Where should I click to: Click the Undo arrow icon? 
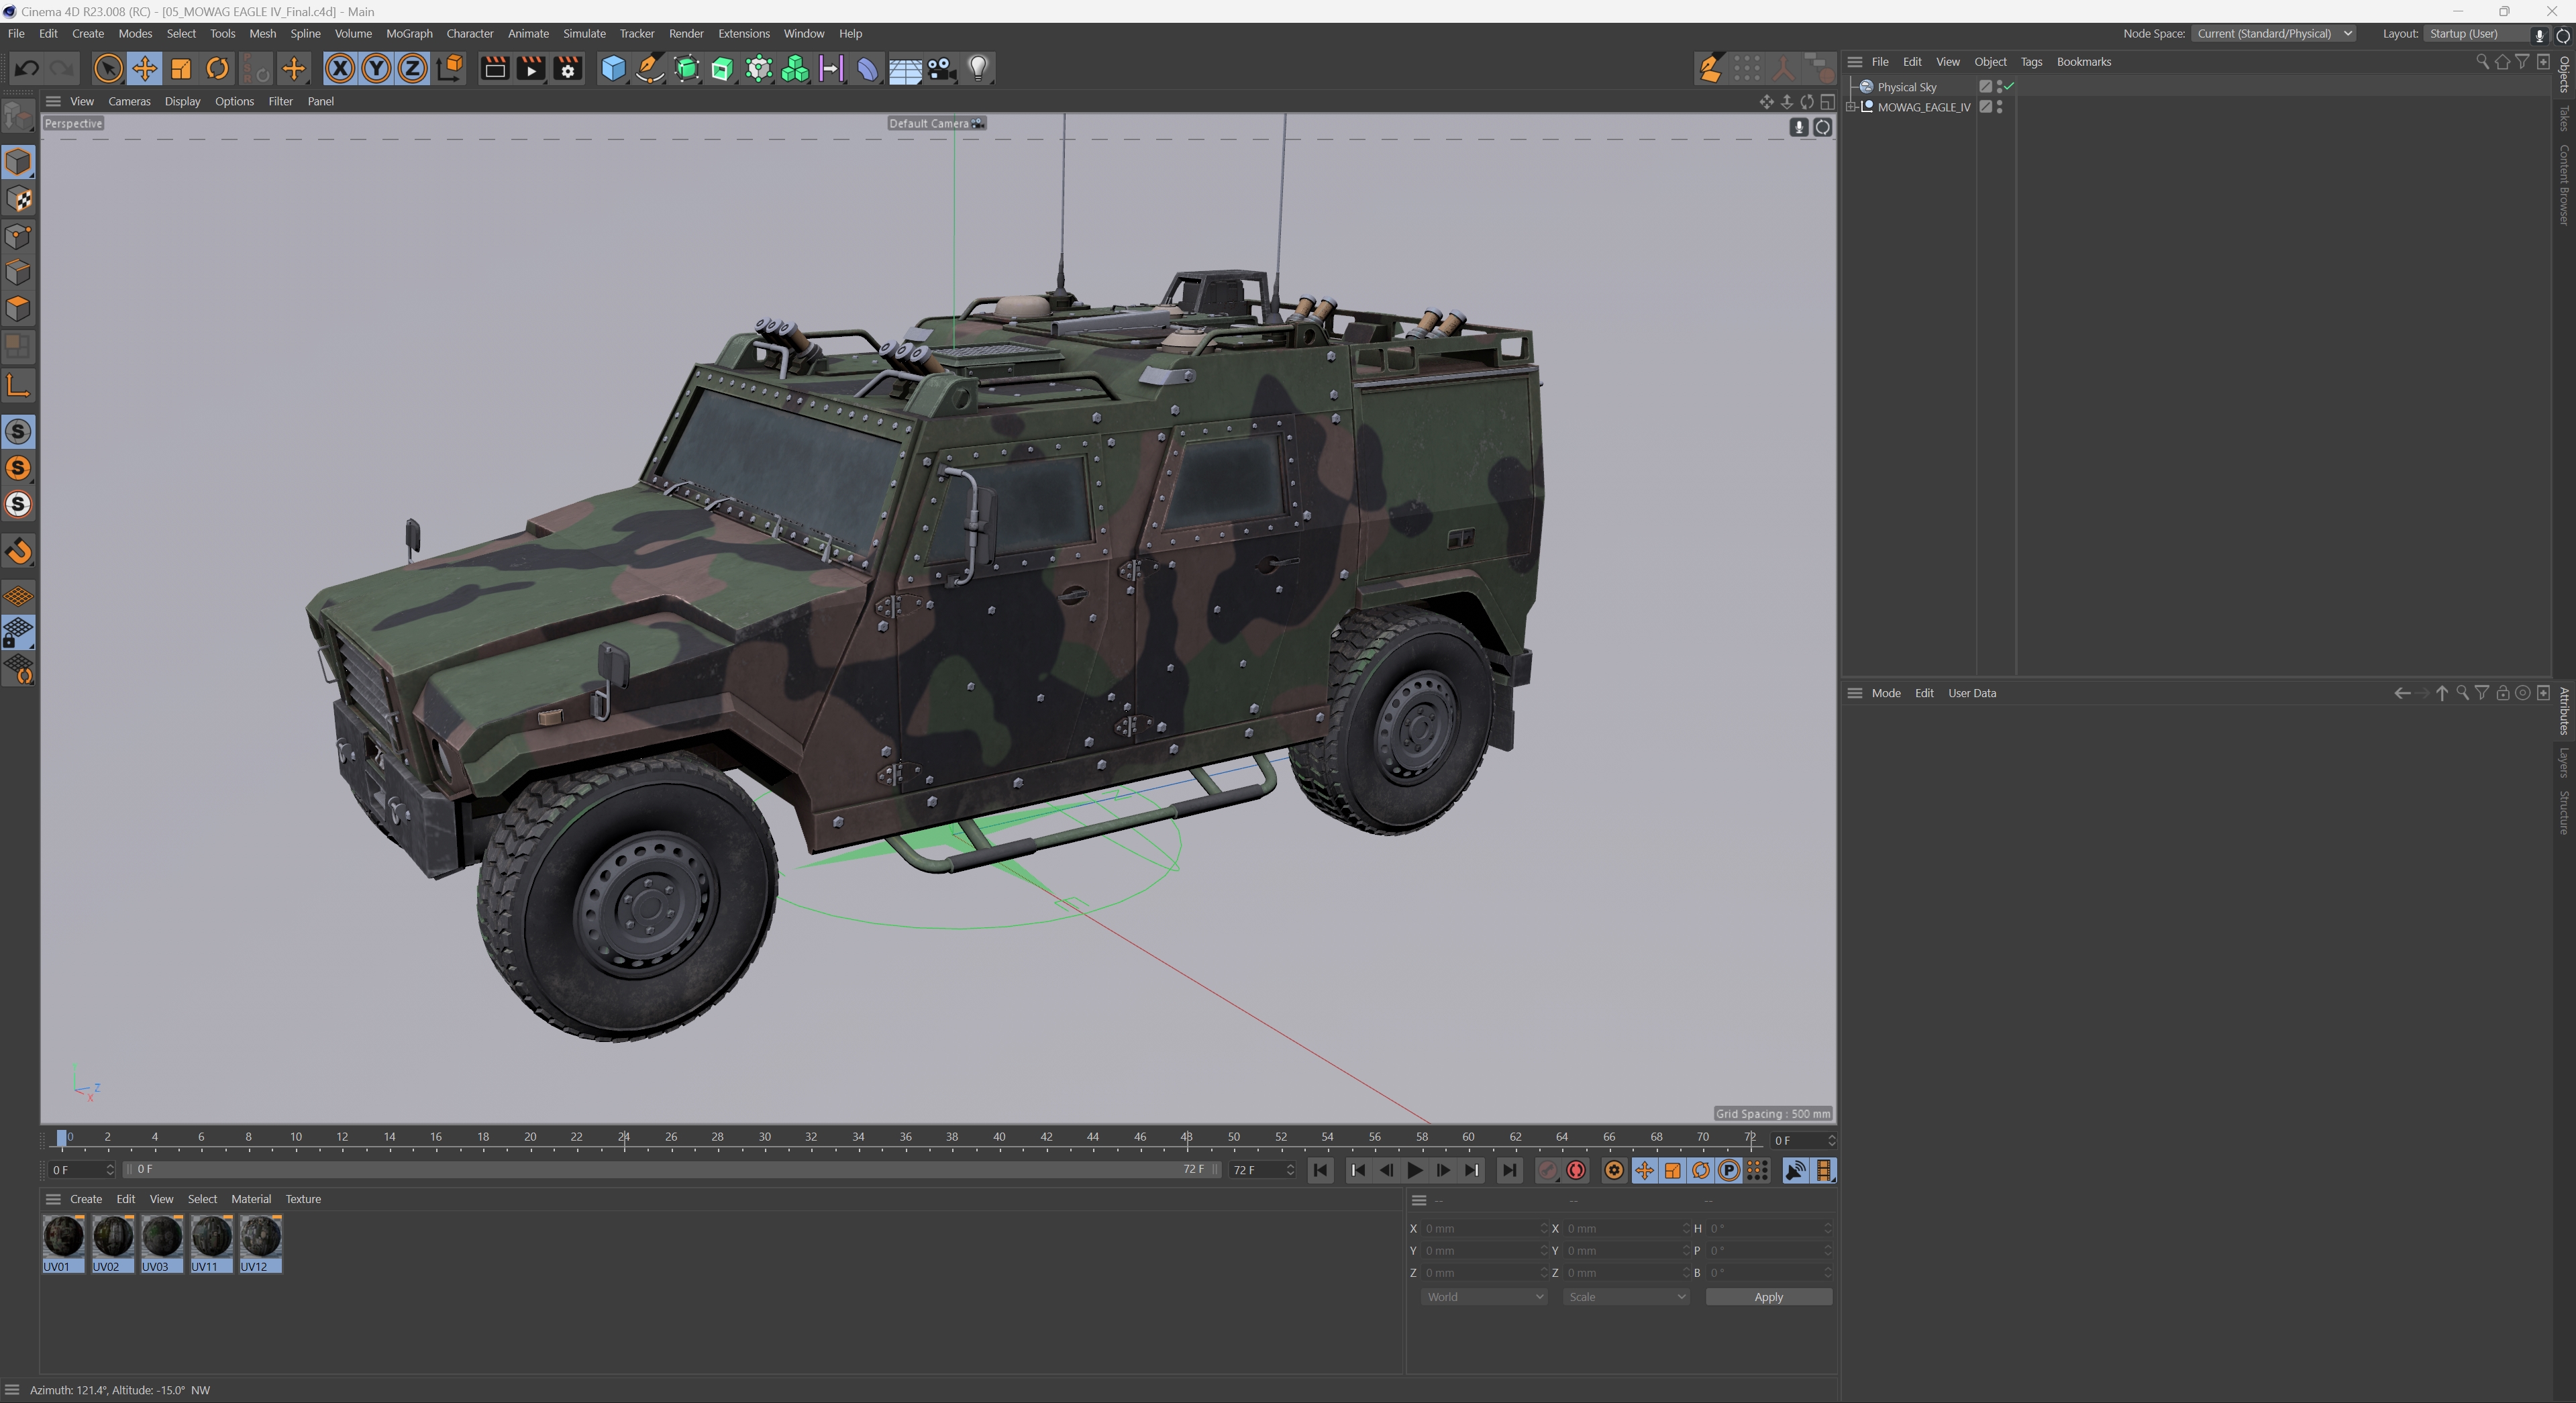(x=27, y=69)
